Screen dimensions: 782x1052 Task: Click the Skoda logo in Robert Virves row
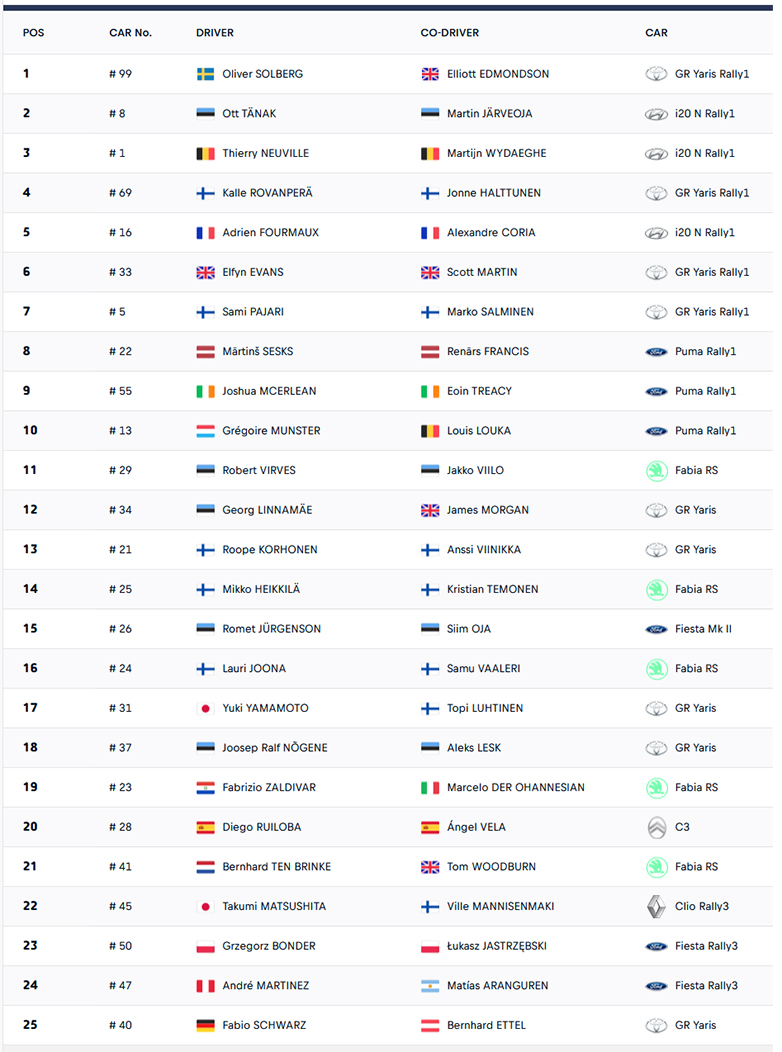[656, 470]
